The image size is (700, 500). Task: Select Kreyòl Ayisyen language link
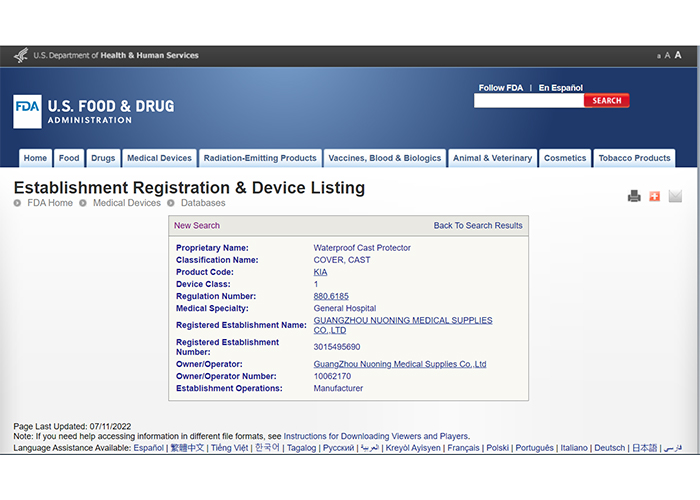(x=413, y=448)
